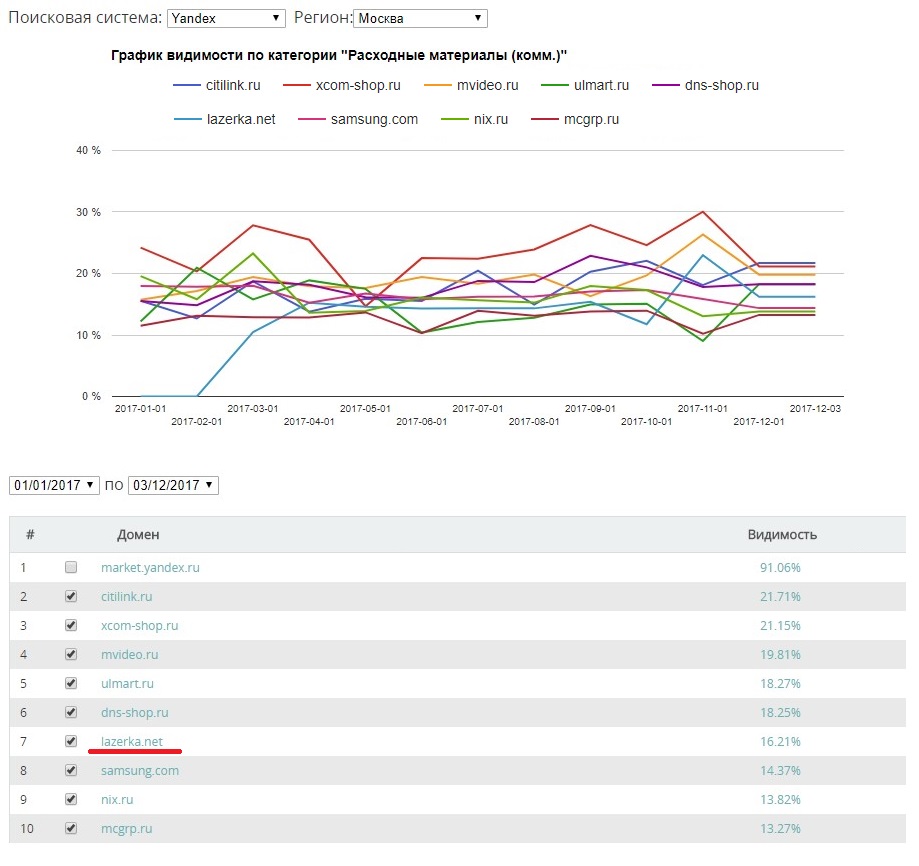Click the Домен column header
919x866 pixels.
138,534
